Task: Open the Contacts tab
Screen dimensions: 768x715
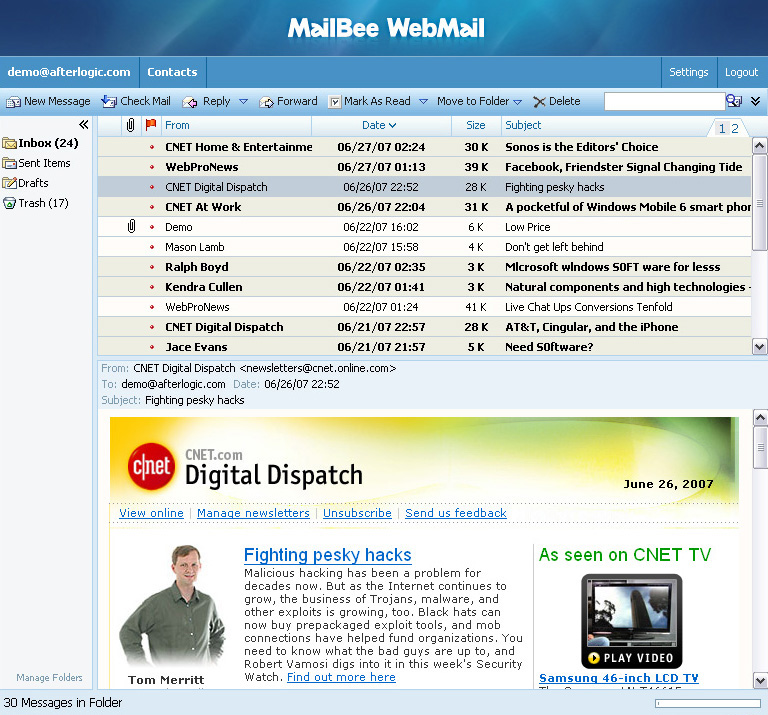Action: [172, 72]
